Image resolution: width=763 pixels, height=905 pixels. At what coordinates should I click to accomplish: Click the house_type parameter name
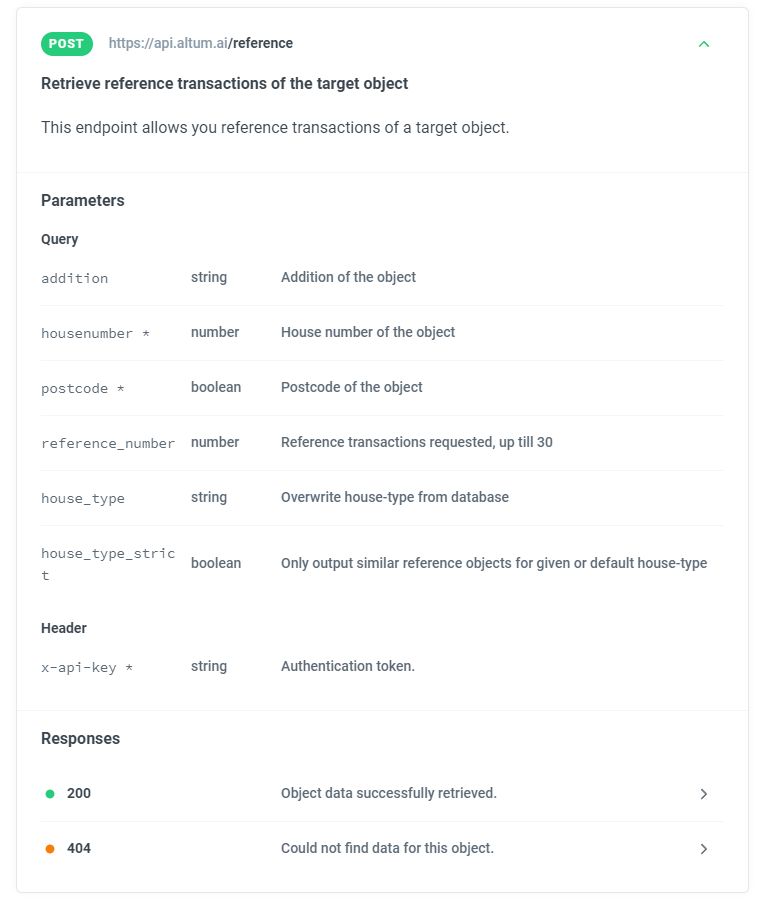(83, 498)
